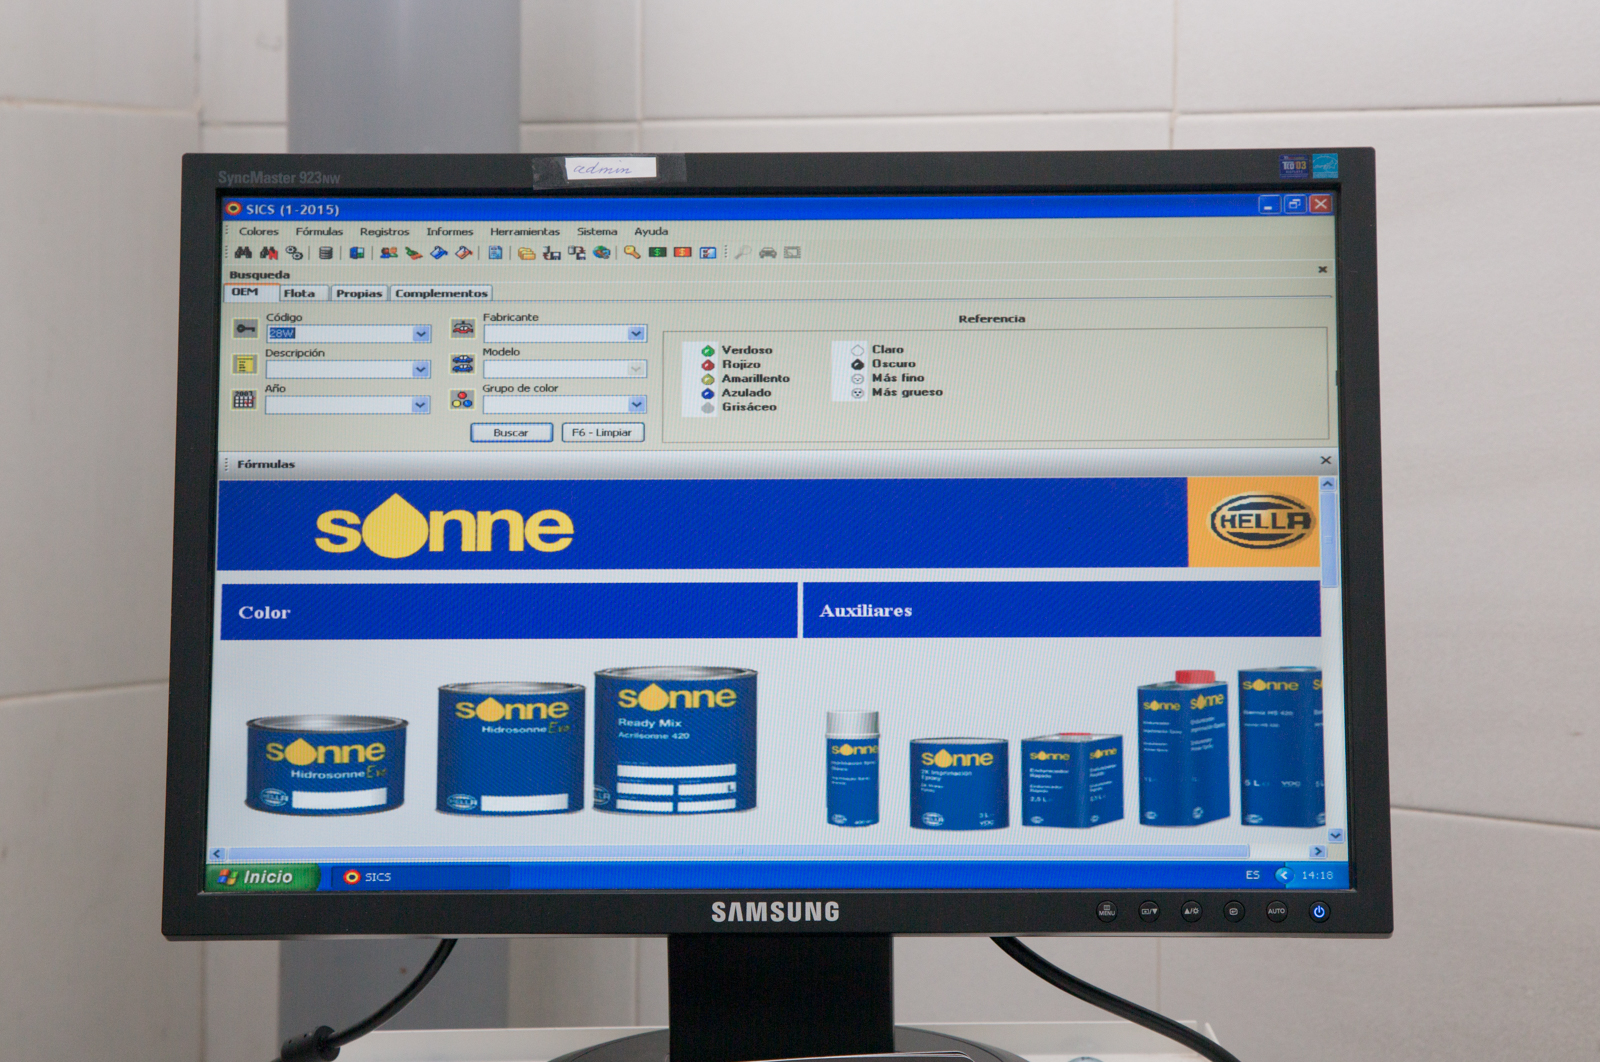Click the blue paint can toolbar icon
The width and height of the screenshot is (1600, 1062).
[438, 253]
